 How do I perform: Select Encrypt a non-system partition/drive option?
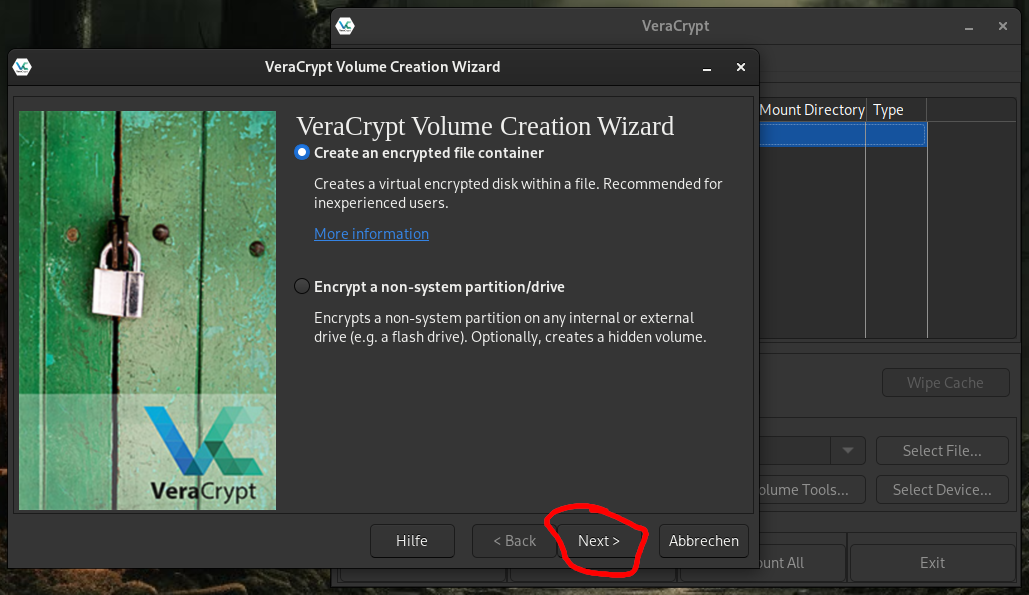302,287
